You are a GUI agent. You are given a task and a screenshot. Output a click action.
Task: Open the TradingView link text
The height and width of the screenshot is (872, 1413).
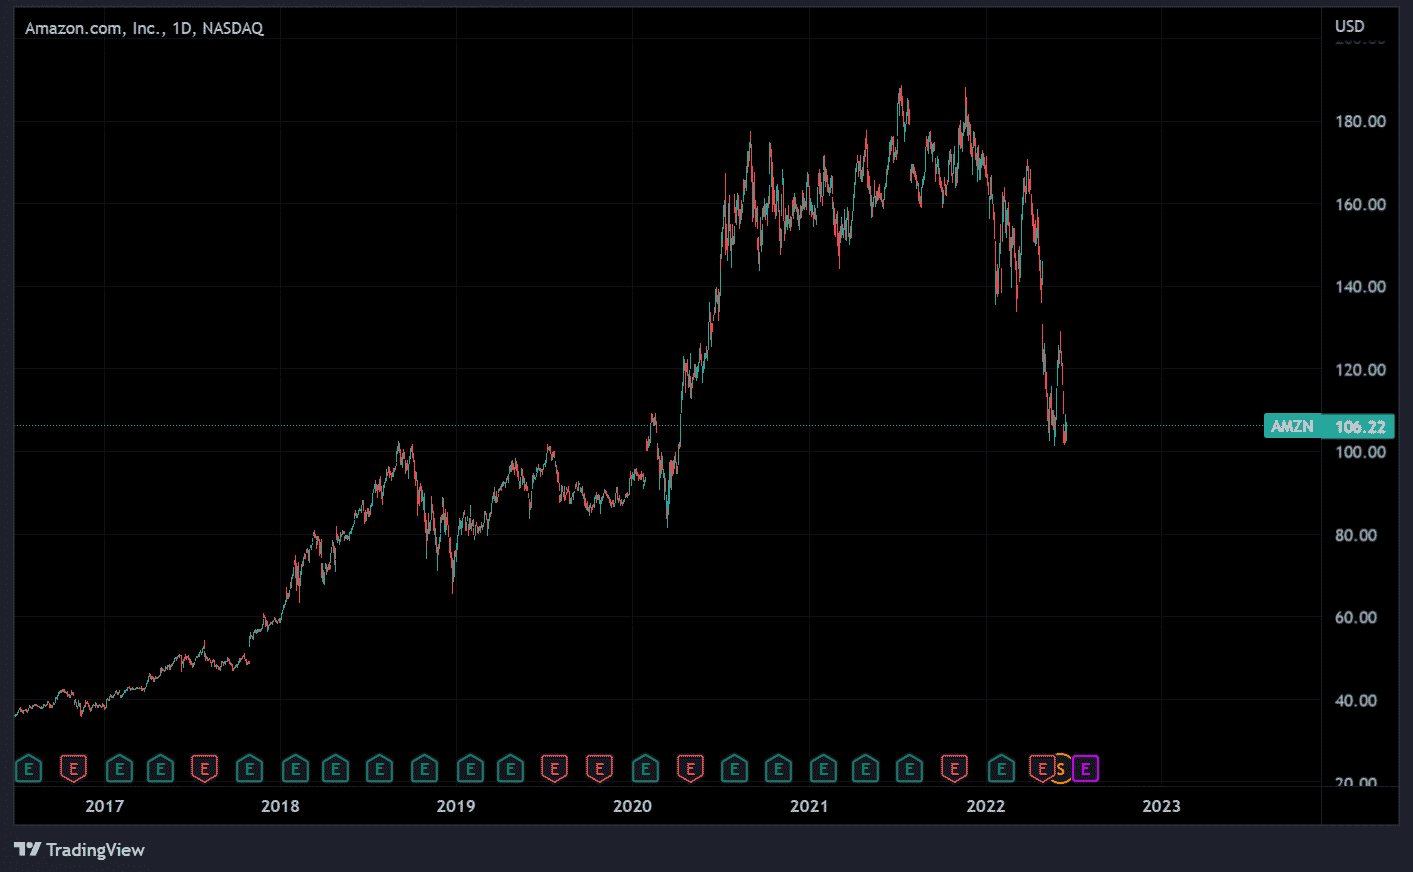(95, 850)
